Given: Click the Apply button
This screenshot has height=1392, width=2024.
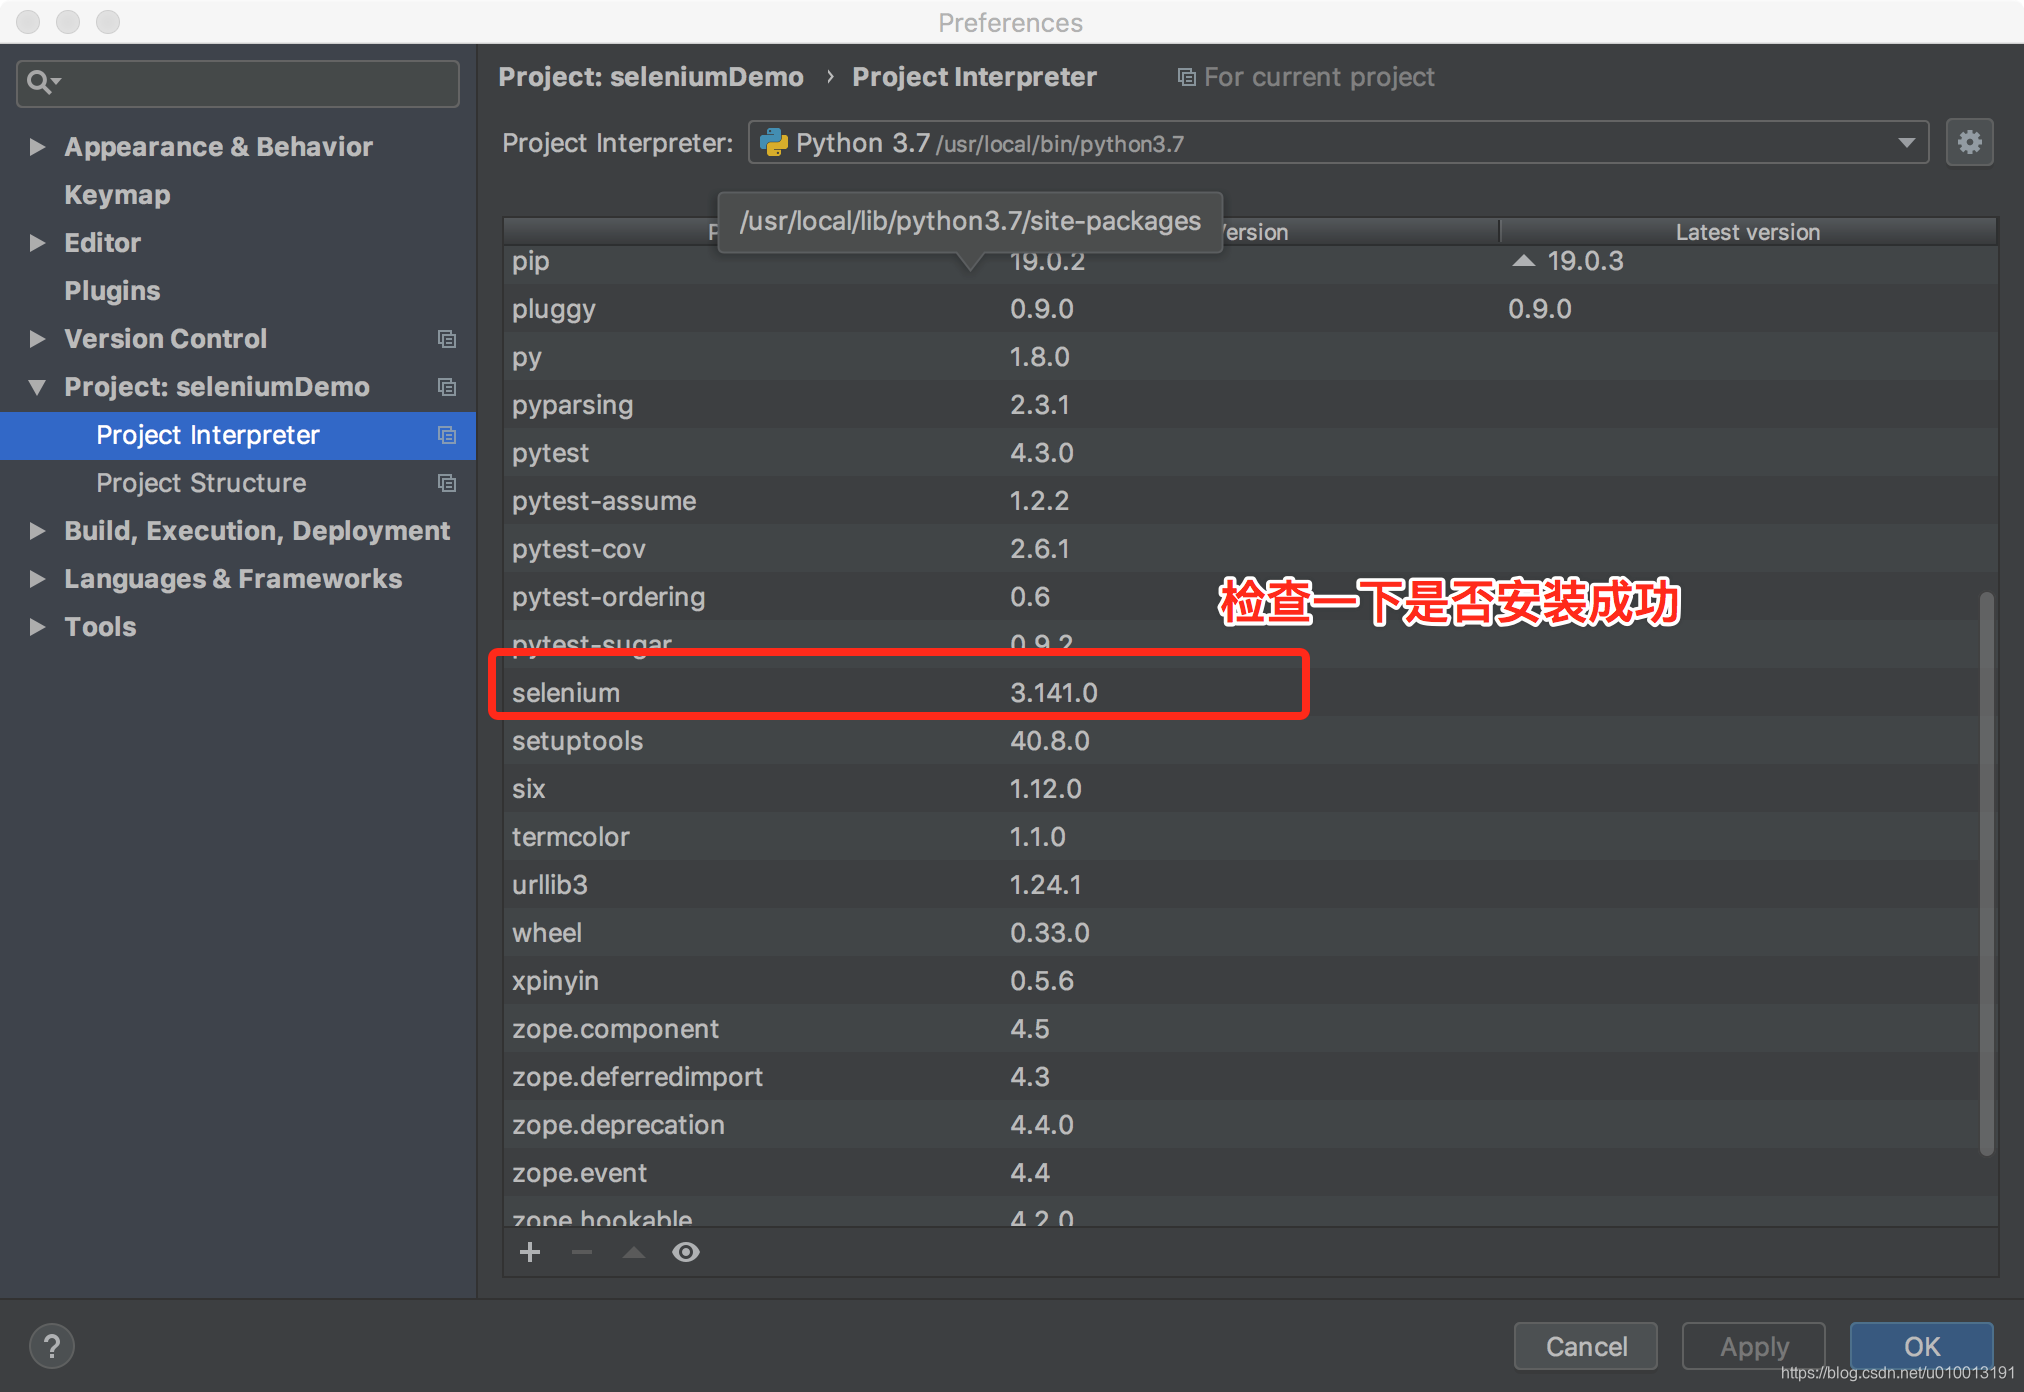Looking at the screenshot, I should (1754, 1346).
